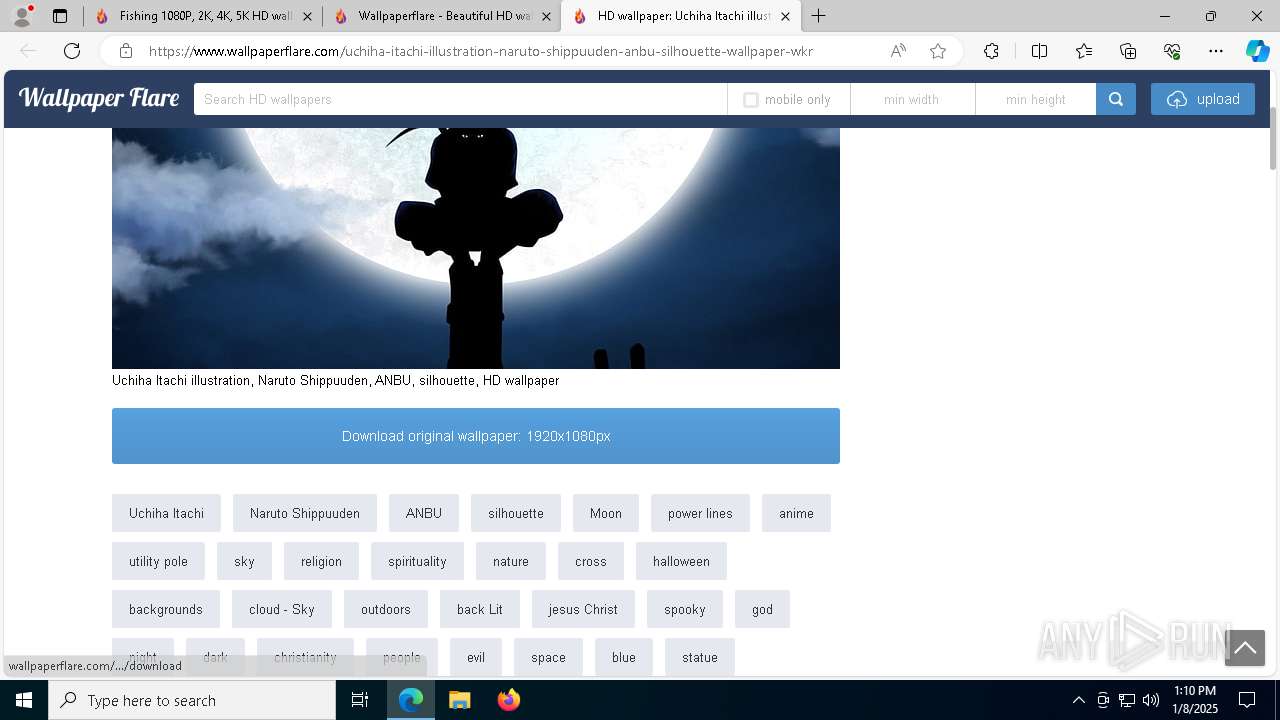Submit search with magnifier button
Viewport: 1280px width, 720px height.
1116,99
